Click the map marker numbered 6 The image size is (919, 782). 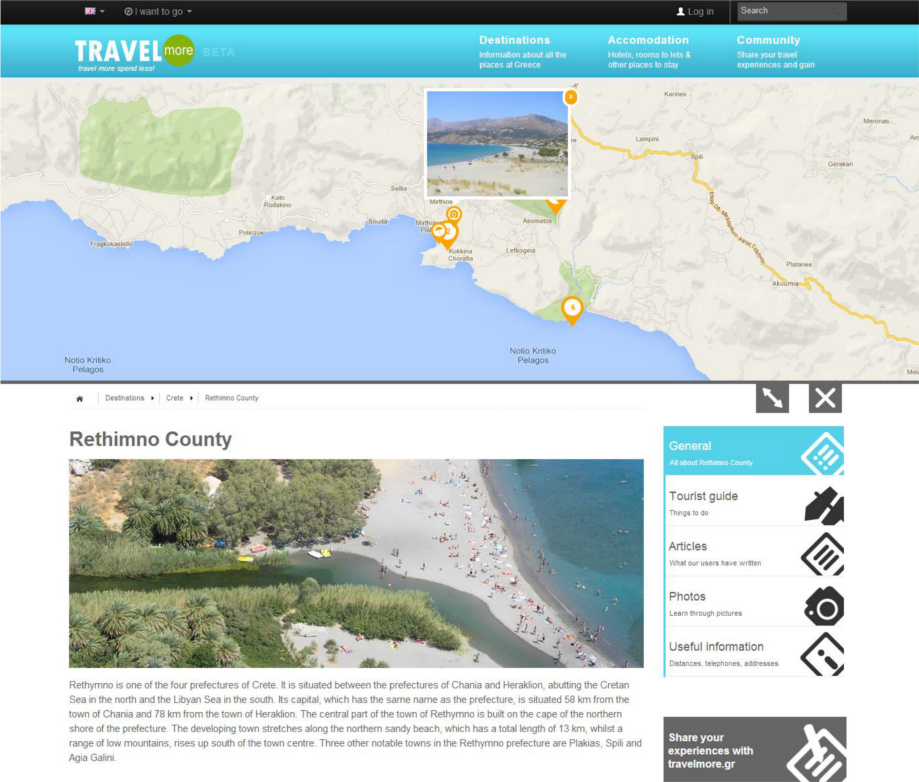tap(572, 310)
